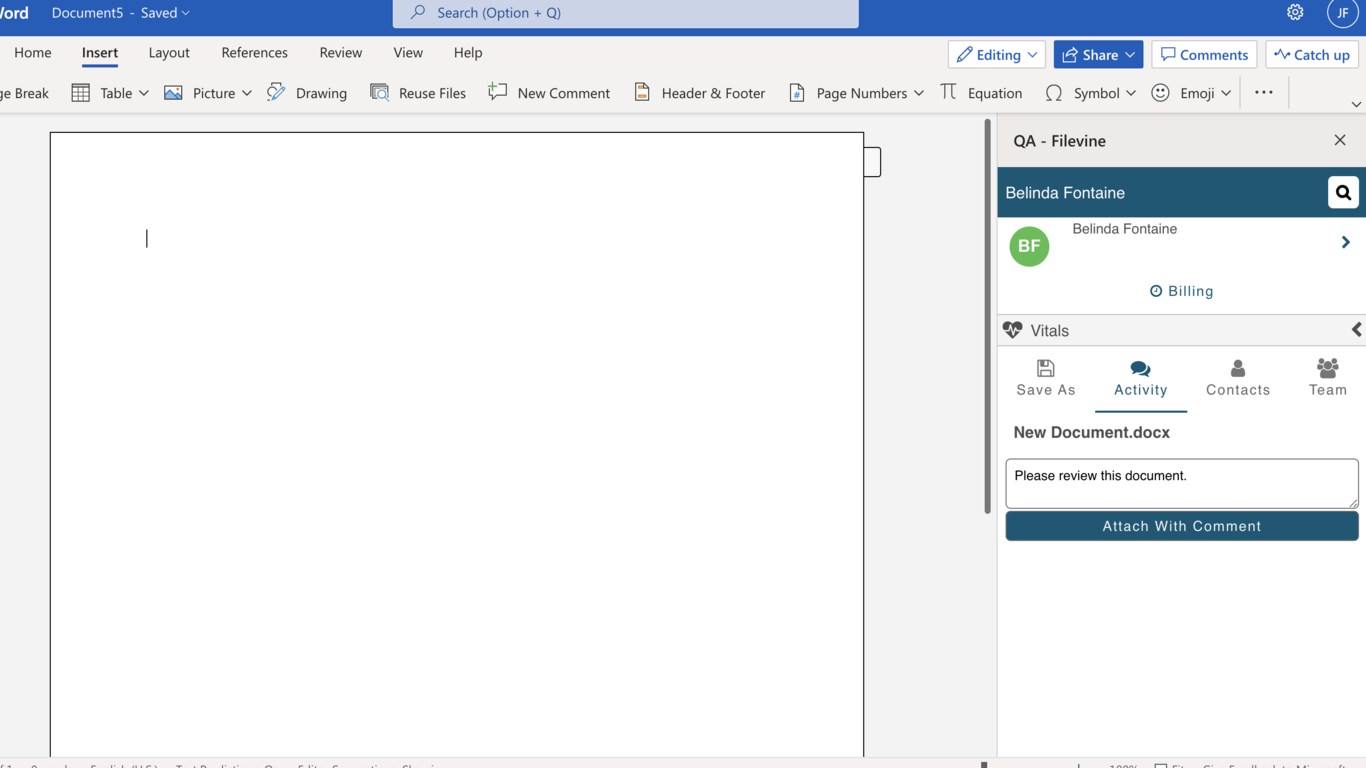The image size is (1366, 768).
Task: Switch to the Activity tab
Action: tap(1141, 378)
